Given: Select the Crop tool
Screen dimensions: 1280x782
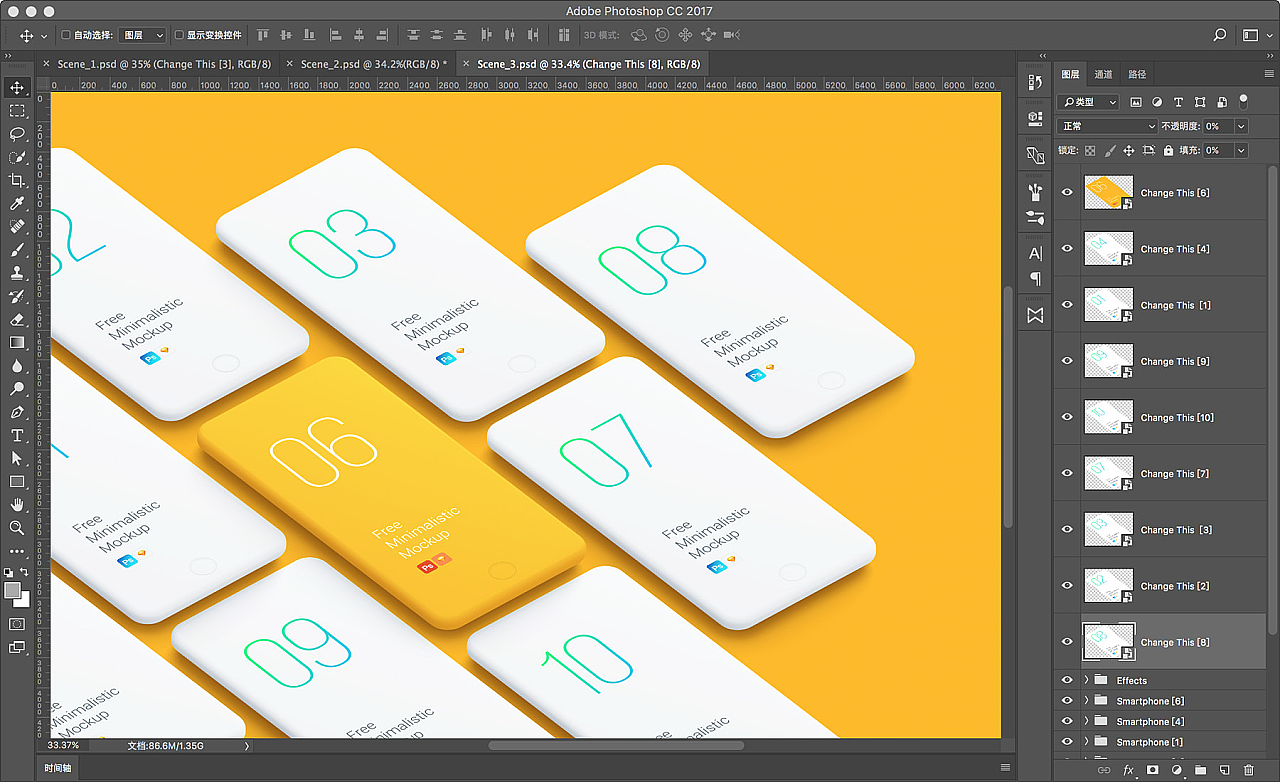Looking at the screenshot, I should [x=17, y=180].
